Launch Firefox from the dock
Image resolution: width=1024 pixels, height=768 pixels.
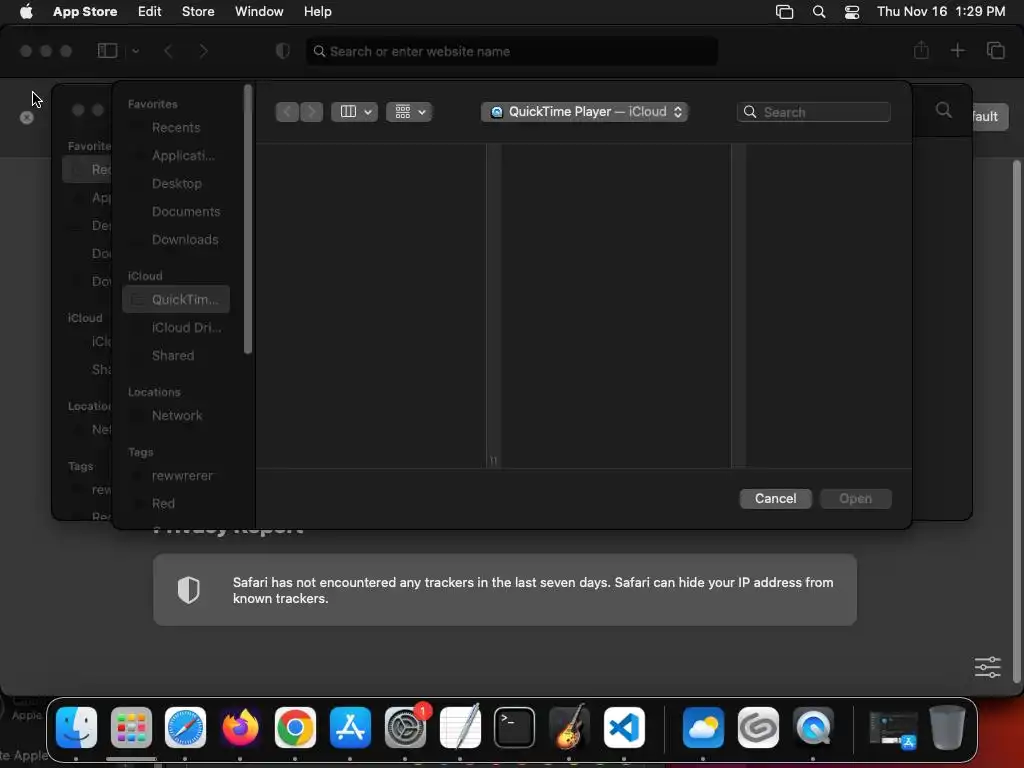coord(240,727)
